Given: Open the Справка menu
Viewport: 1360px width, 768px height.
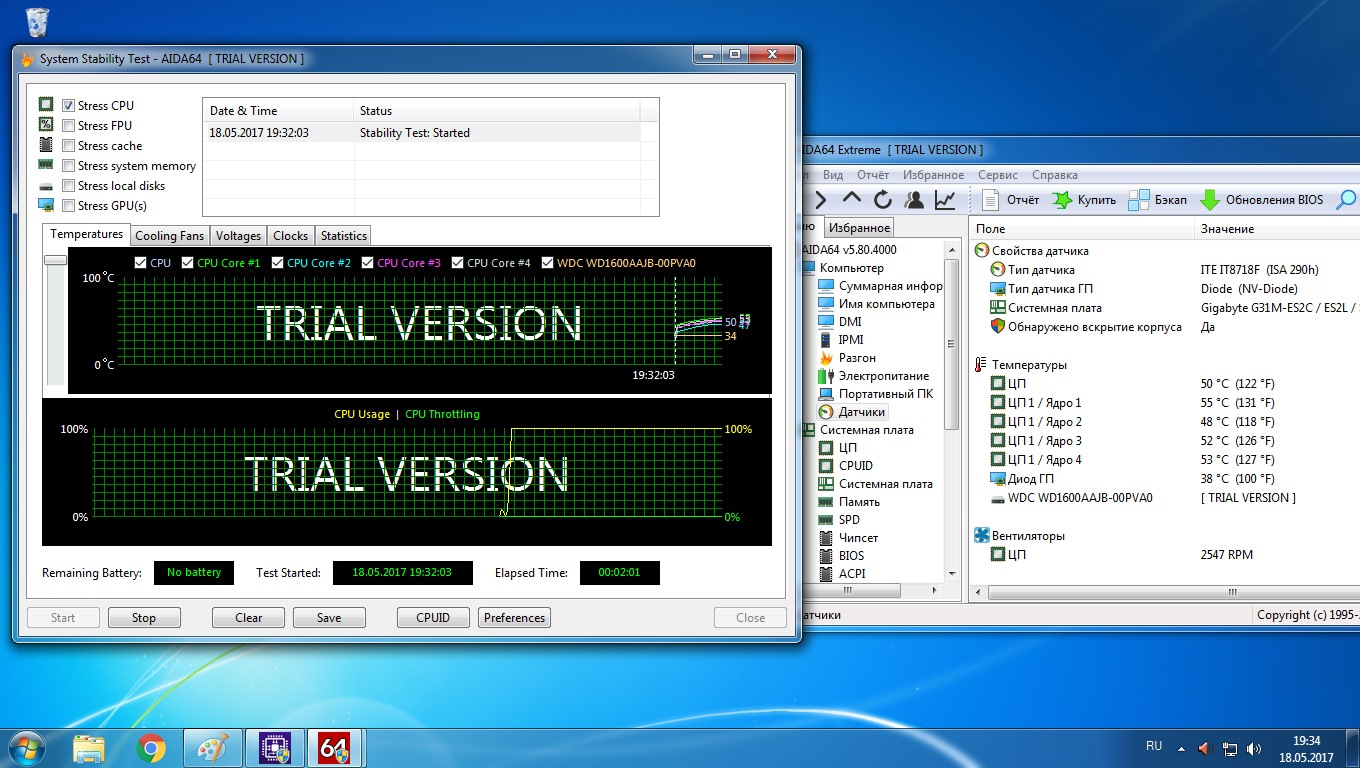Looking at the screenshot, I should [1055, 175].
